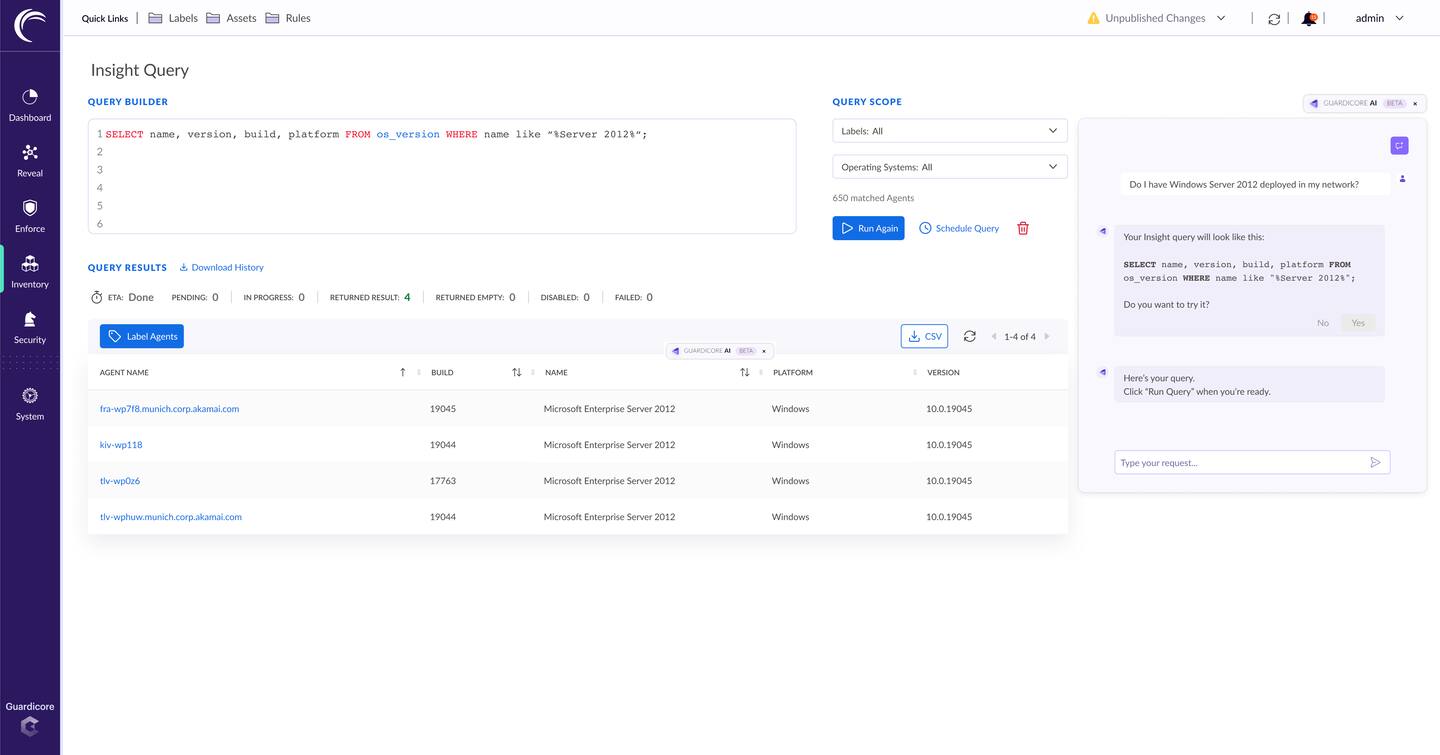The height and width of the screenshot is (755, 1440).
Task: Expand the Labels: All dropdown
Action: pos(949,131)
